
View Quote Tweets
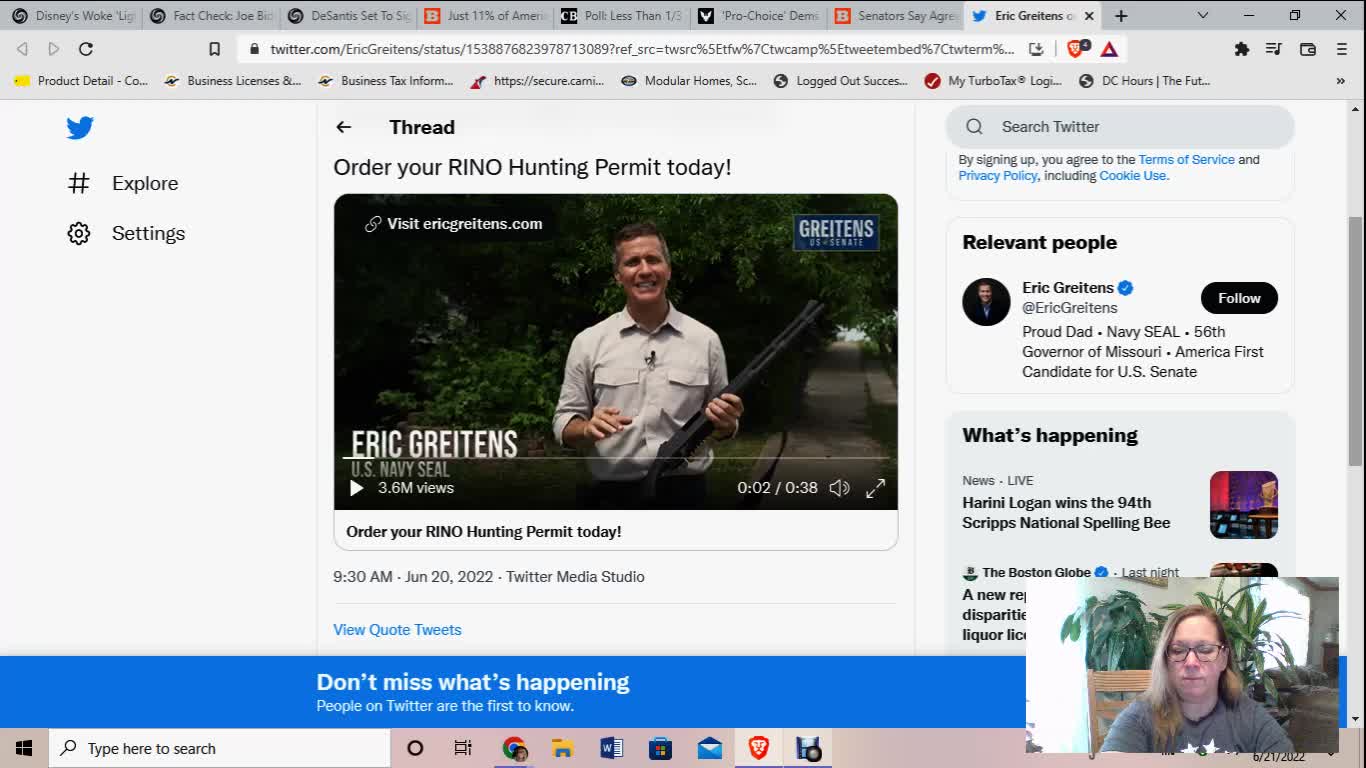pos(397,630)
